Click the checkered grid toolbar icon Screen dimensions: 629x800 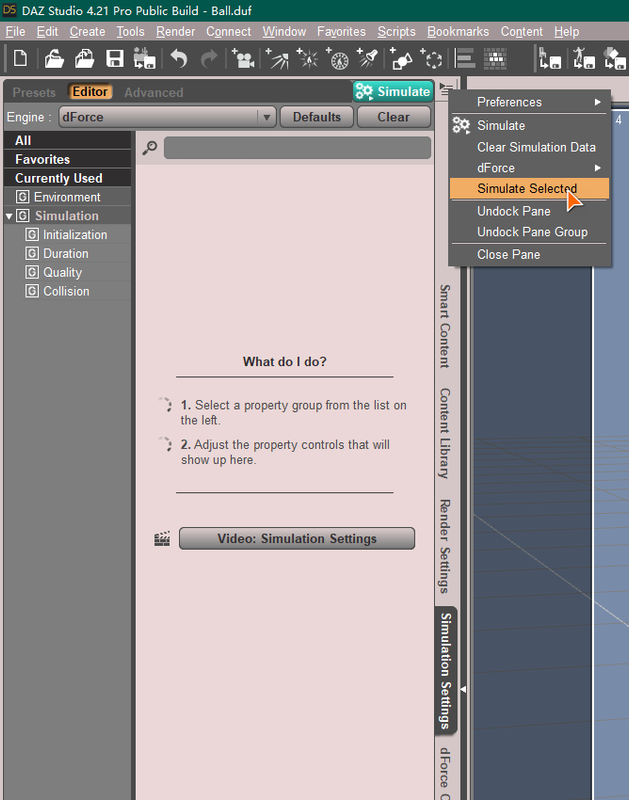tap(495, 58)
